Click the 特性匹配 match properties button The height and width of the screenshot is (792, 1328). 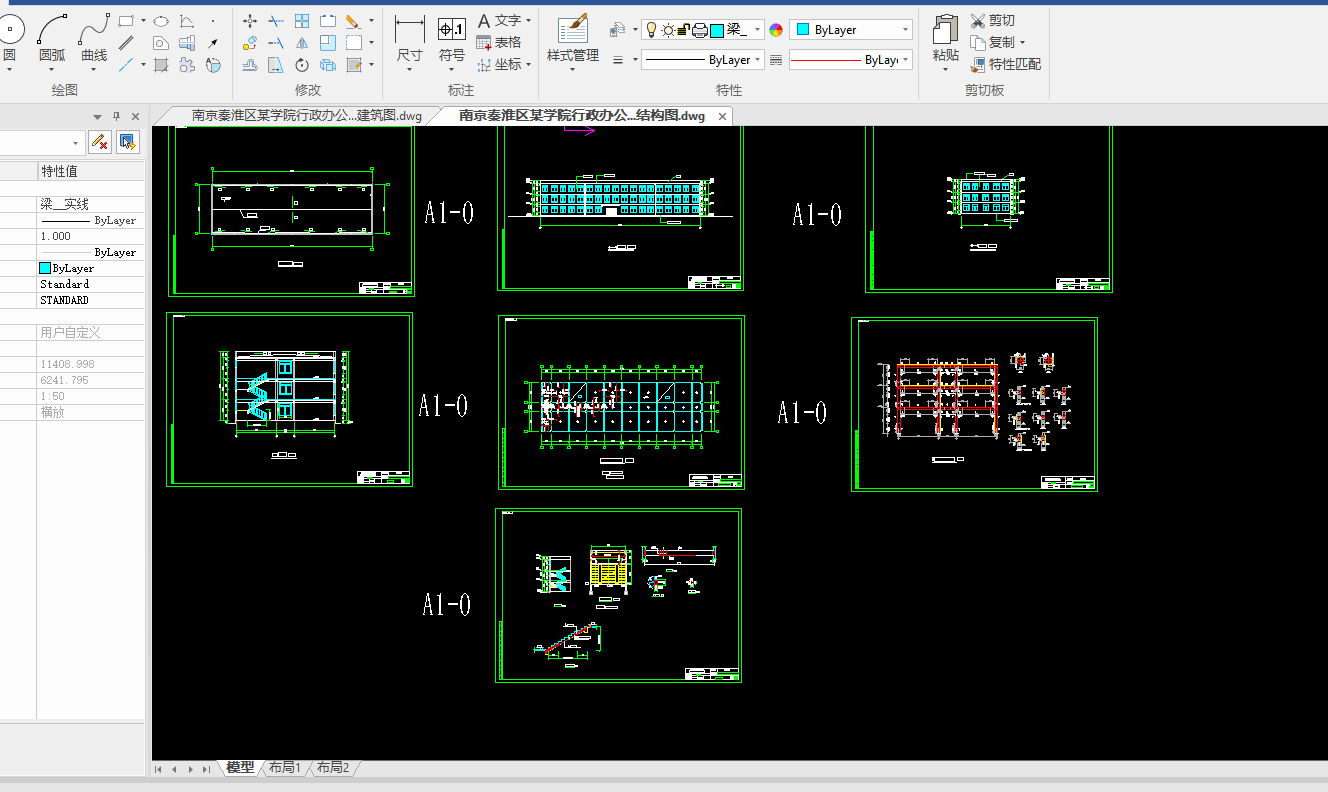1005,65
